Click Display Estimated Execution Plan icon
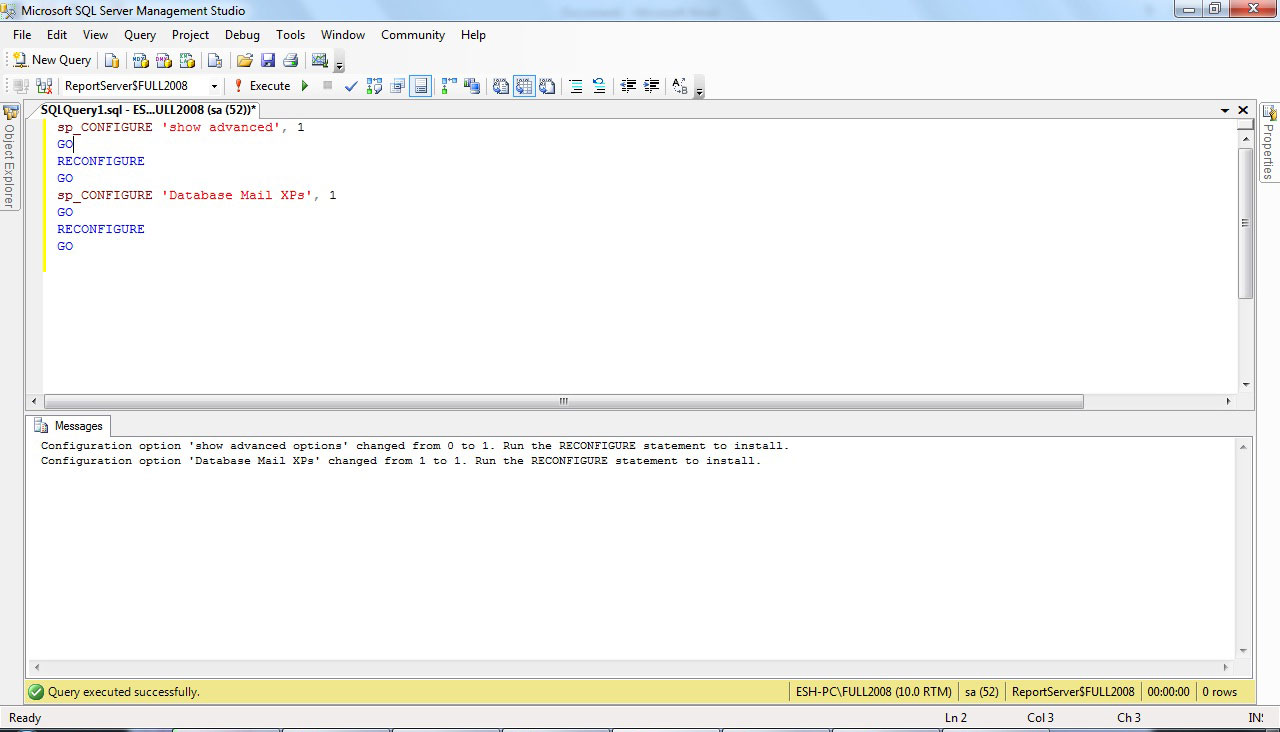The width and height of the screenshot is (1280, 732). coord(374,86)
